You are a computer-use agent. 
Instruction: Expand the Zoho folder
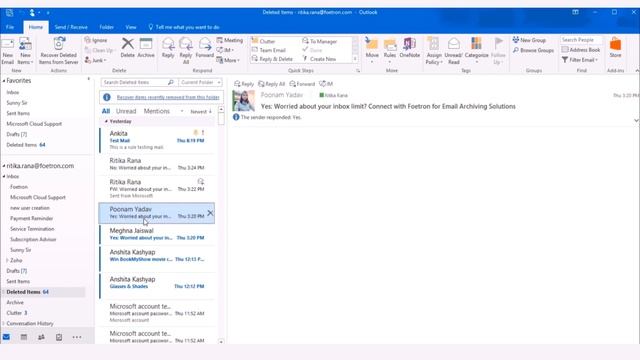click(x=7, y=260)
